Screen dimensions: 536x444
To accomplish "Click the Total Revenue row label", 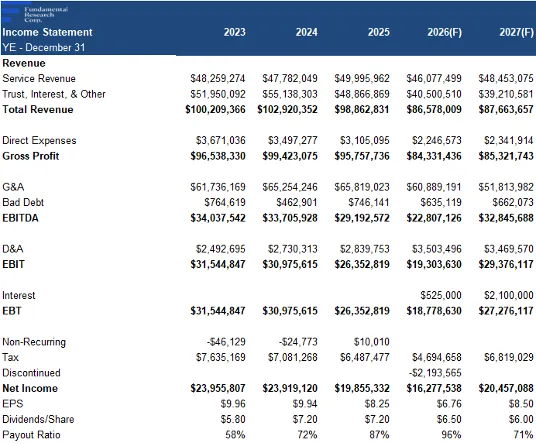I will (x=38, y=109).
